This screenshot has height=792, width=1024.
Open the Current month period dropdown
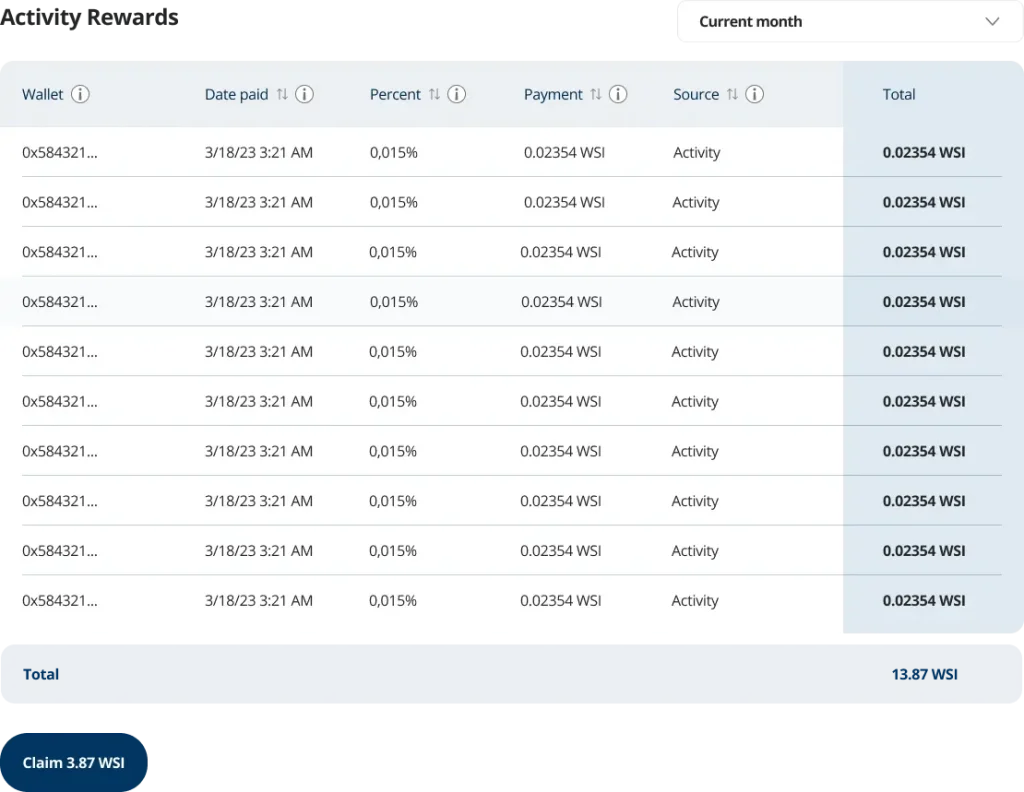pyautogui.click(x=850, y=22)
